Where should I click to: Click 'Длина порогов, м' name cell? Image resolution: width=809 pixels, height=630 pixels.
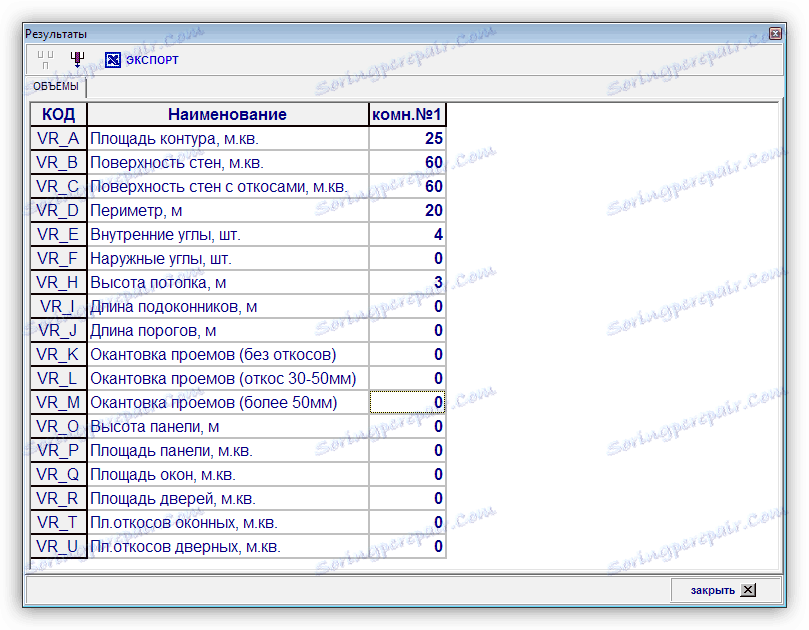(x=228, y=331)
